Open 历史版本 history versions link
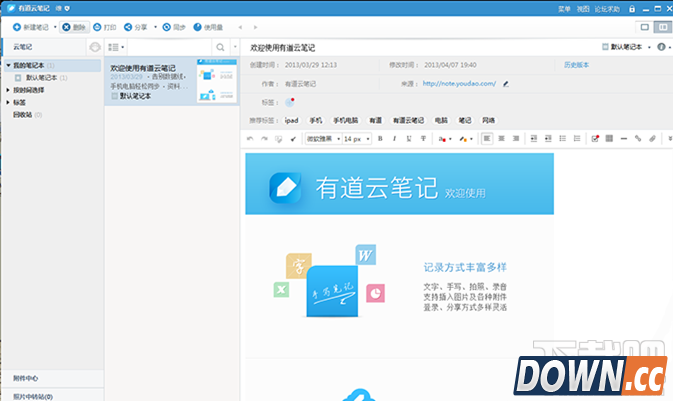Image resolution: width=673 pixels, height=401 pixels. pos(576,65)
